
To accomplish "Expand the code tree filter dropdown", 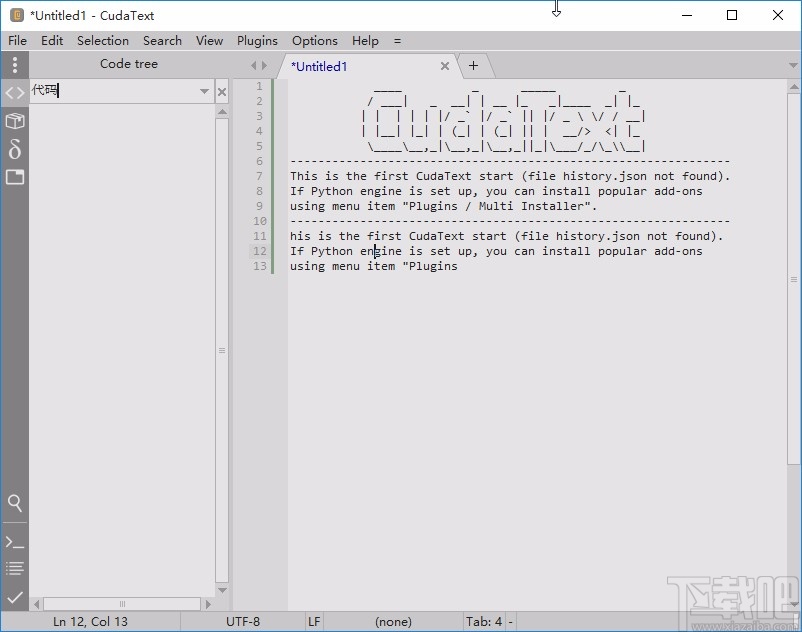I will click(204, 92).
